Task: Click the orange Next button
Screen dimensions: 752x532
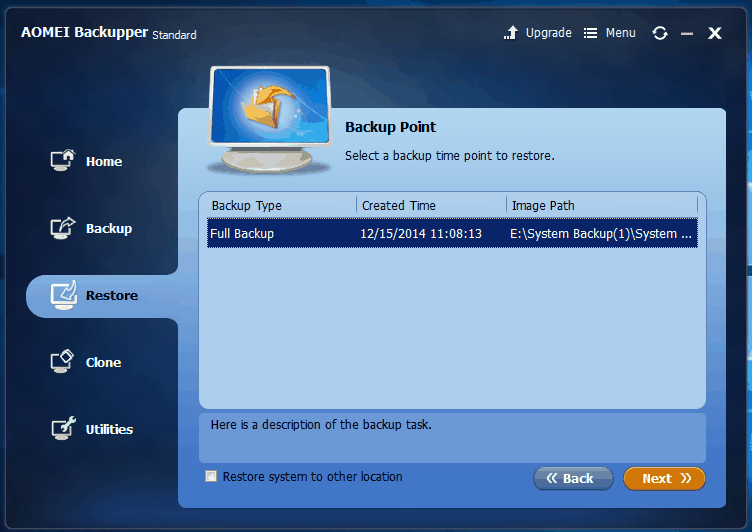Action: click(664, 478)
